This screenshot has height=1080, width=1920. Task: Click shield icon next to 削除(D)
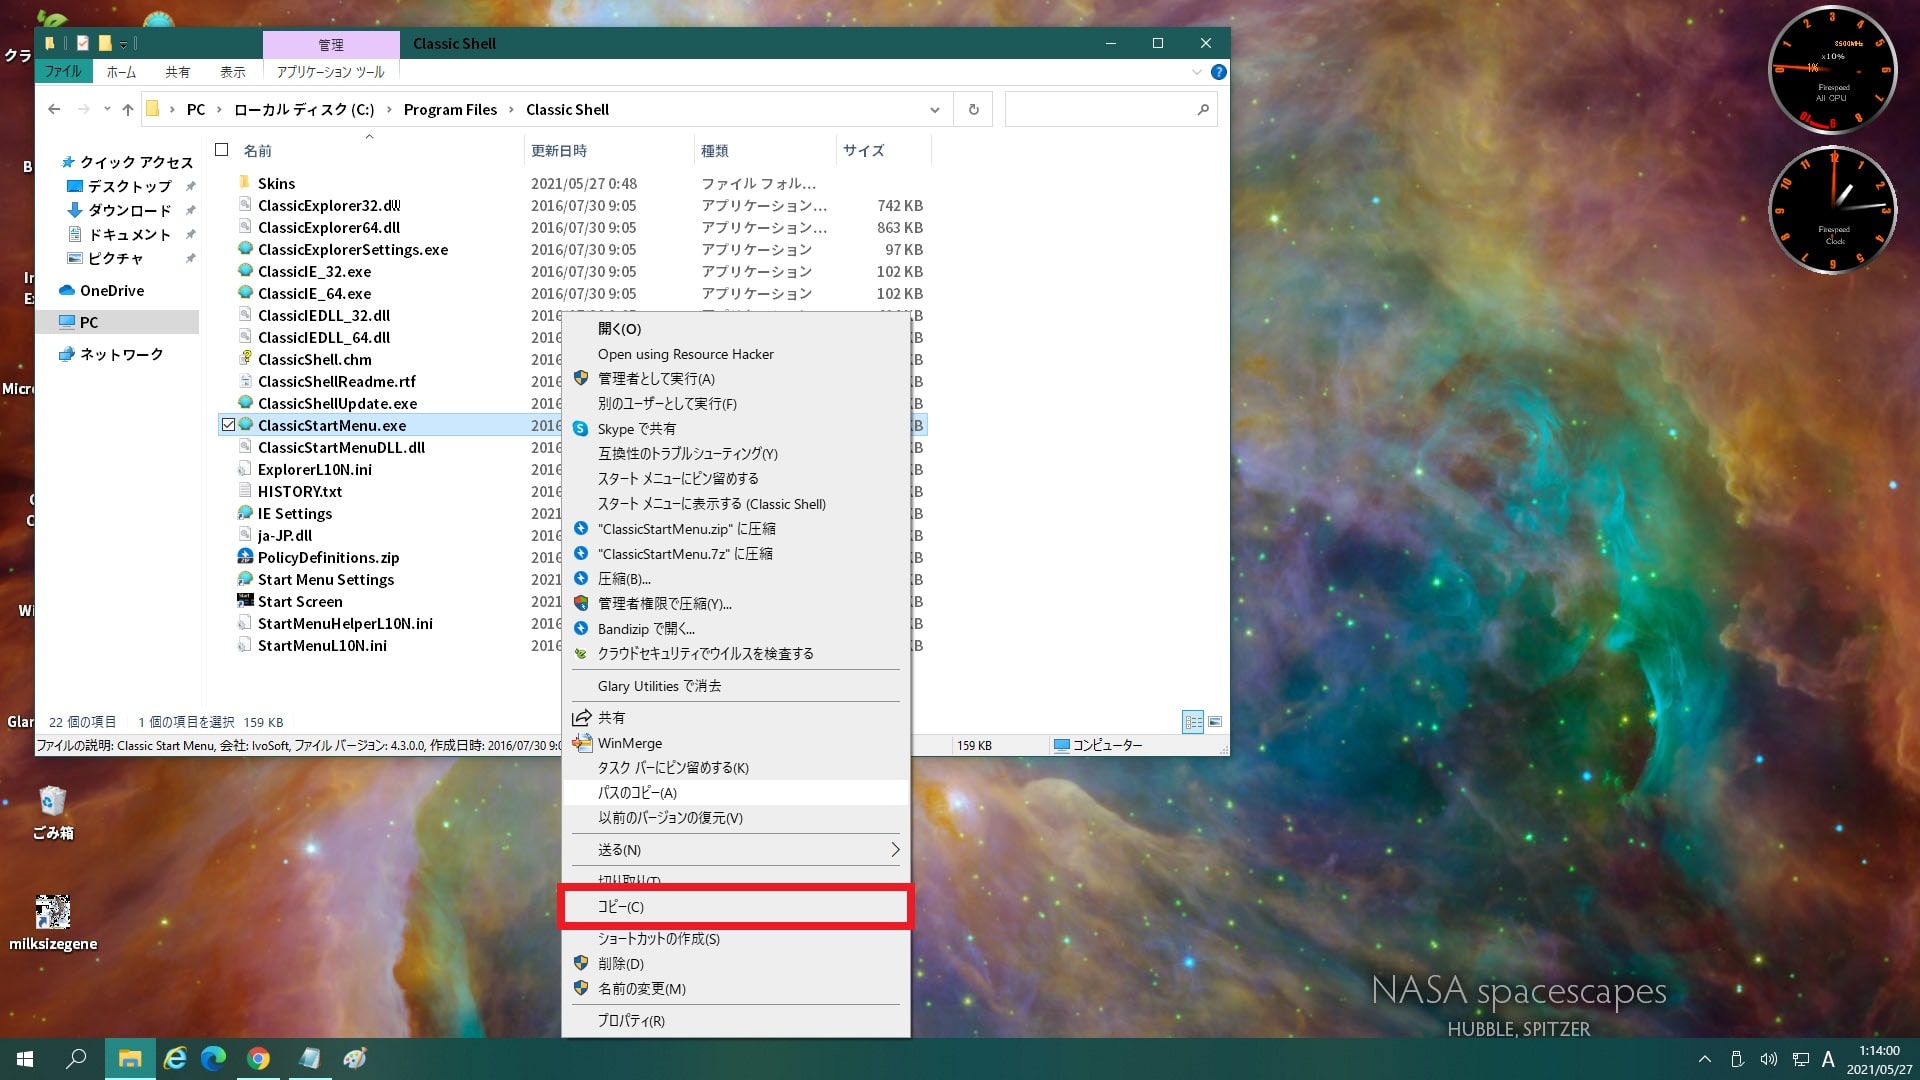[580, 963]
